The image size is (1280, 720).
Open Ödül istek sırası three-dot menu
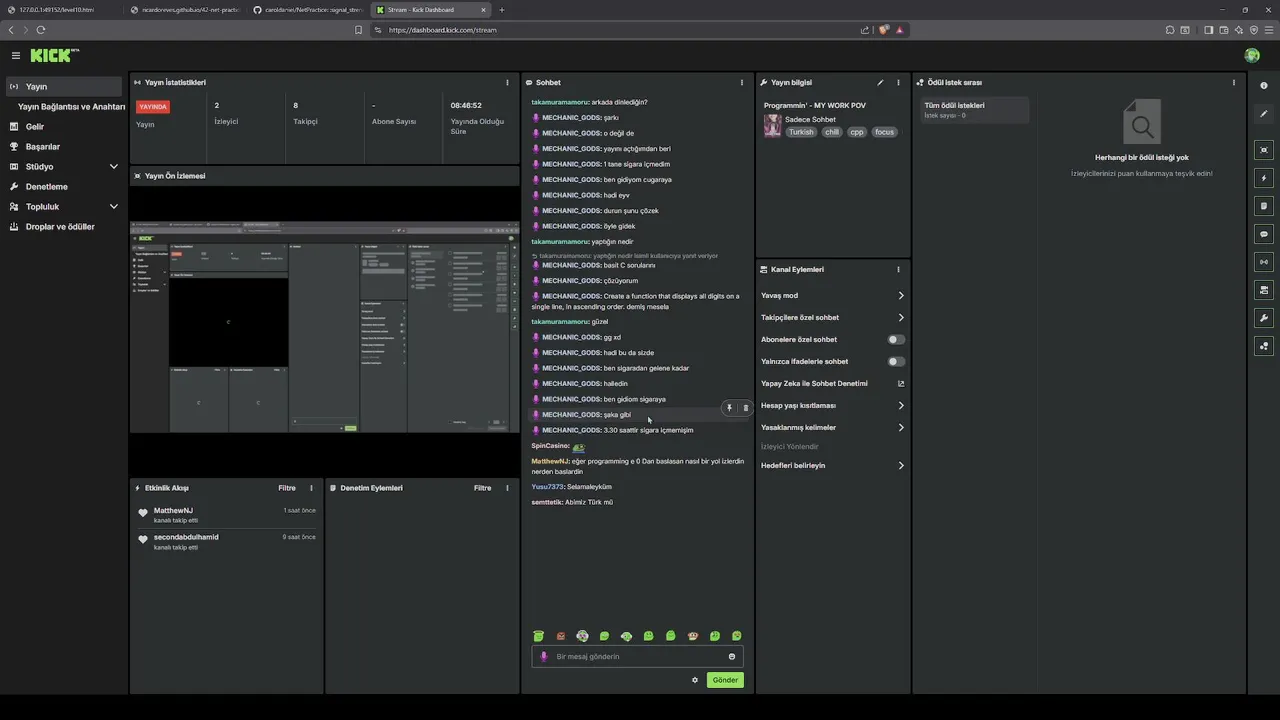pyautogui.click(x=1233, y=83)
